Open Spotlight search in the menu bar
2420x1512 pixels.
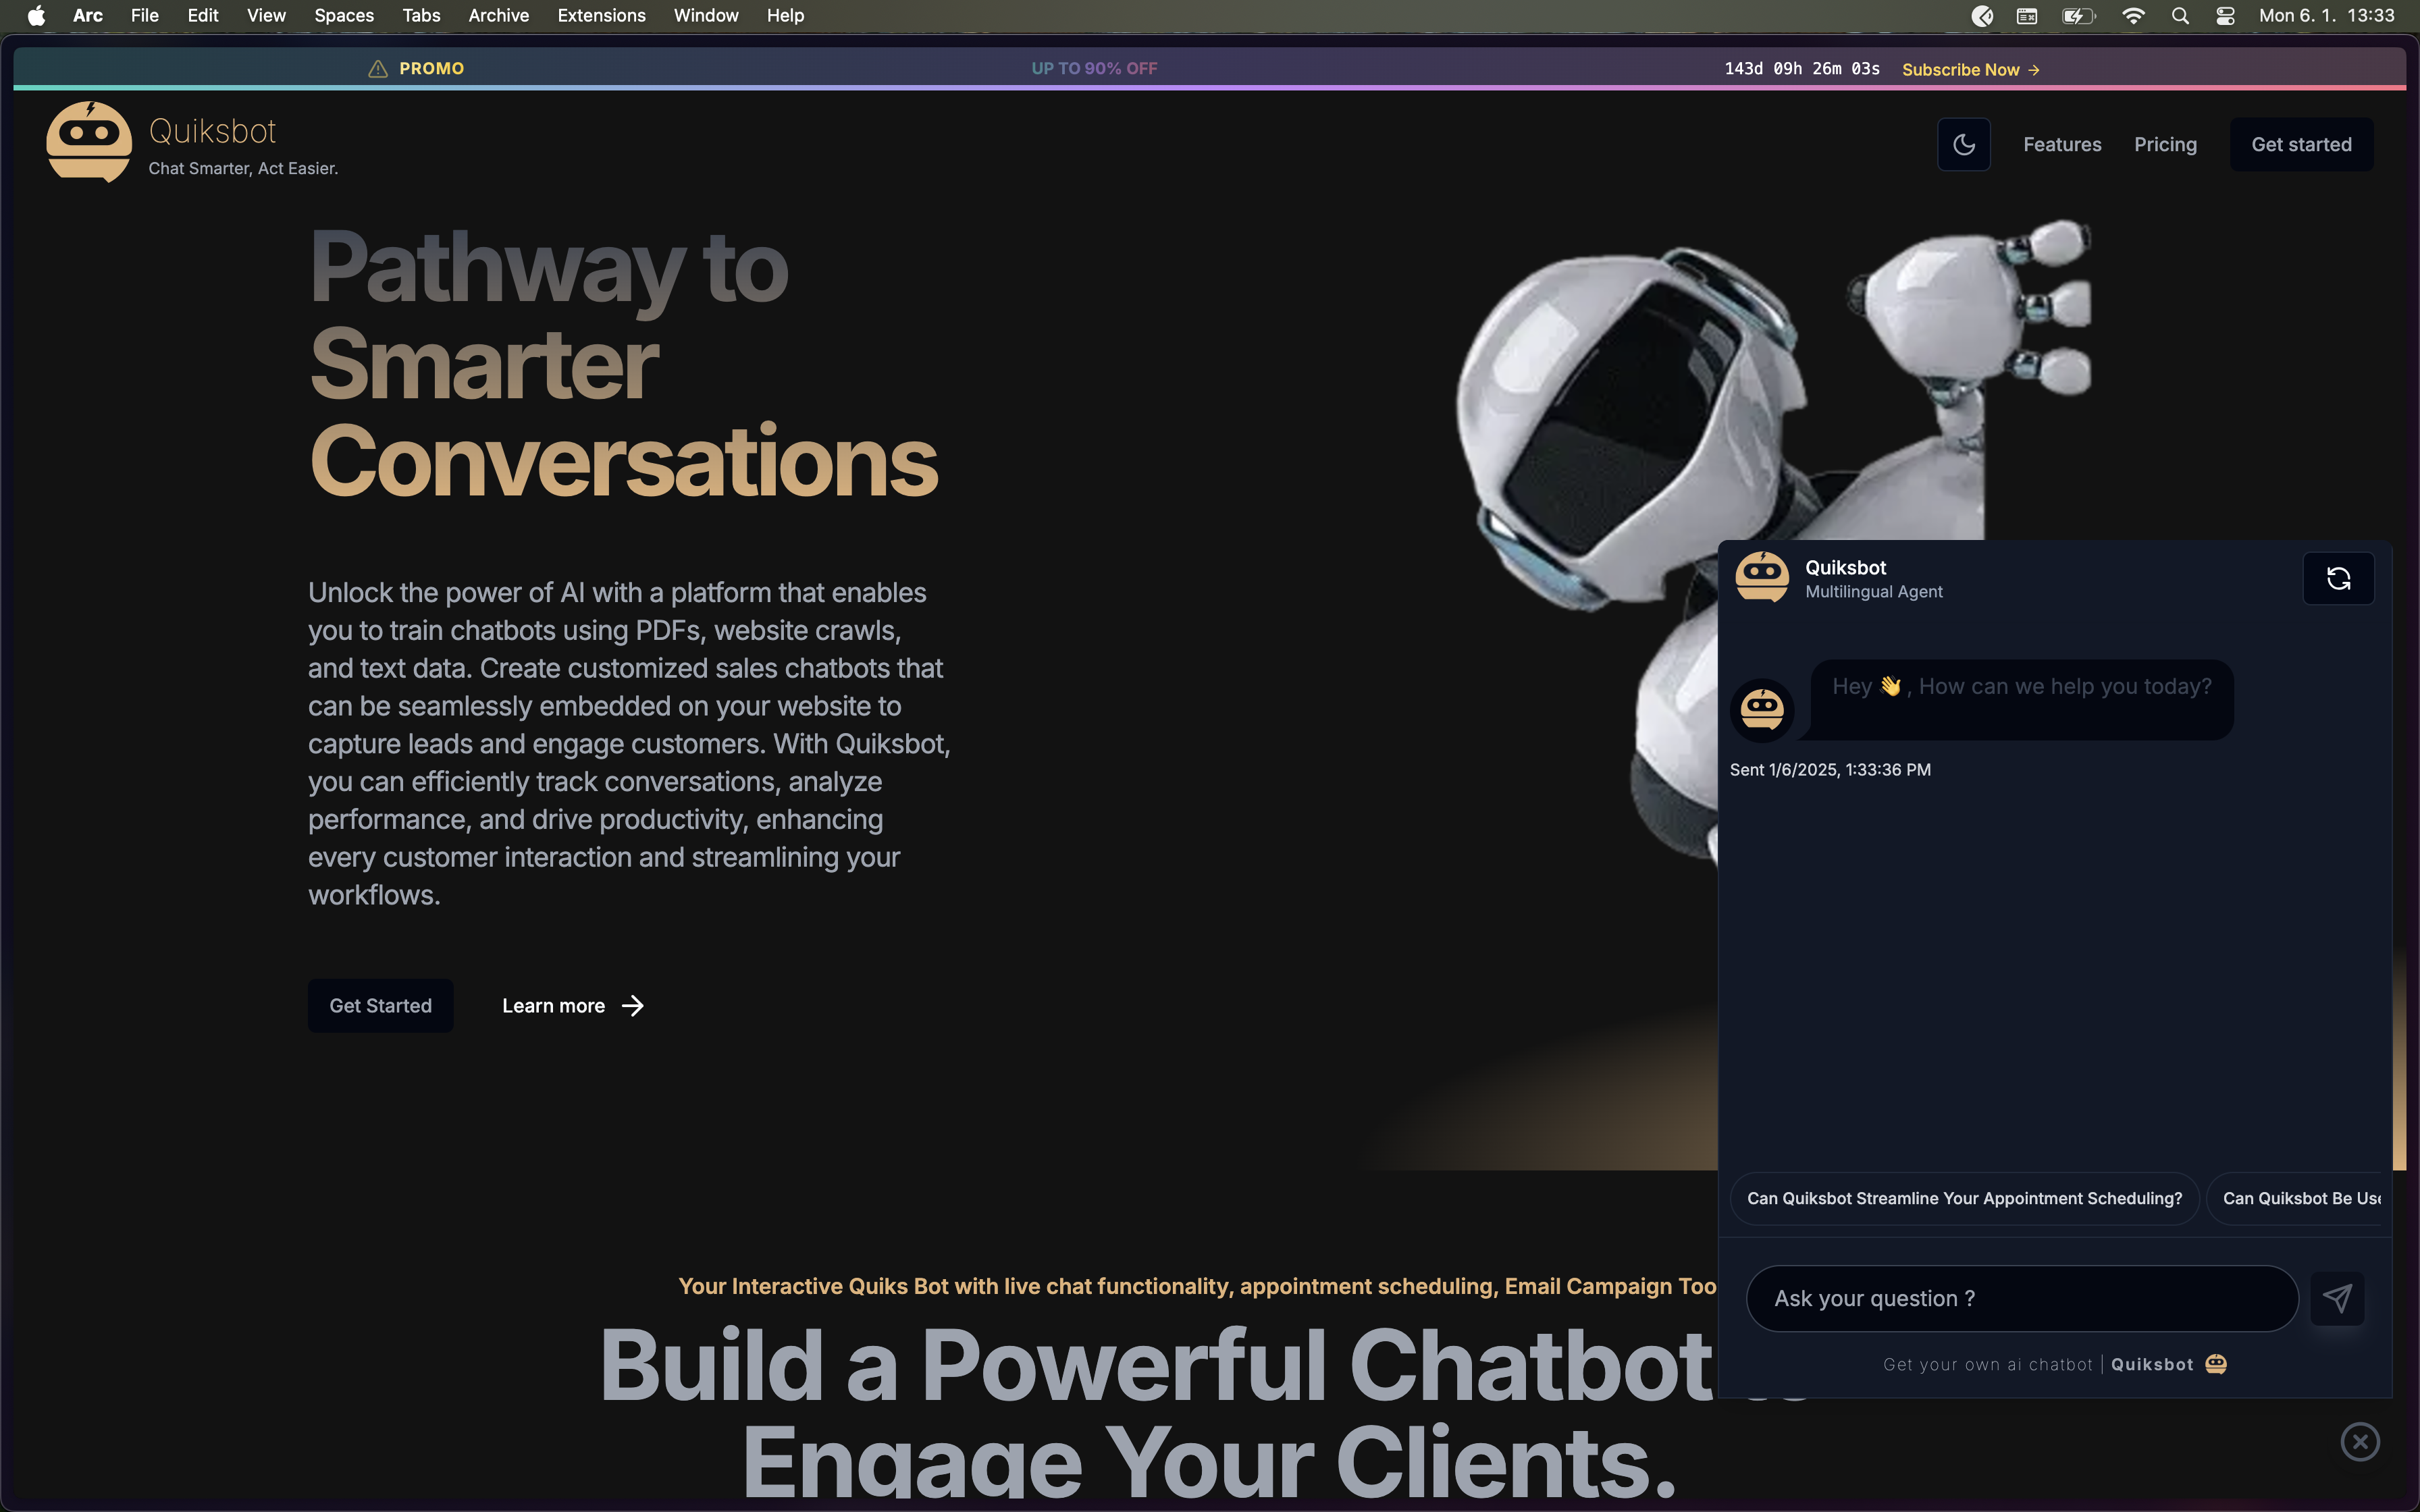coord(2180,16)
